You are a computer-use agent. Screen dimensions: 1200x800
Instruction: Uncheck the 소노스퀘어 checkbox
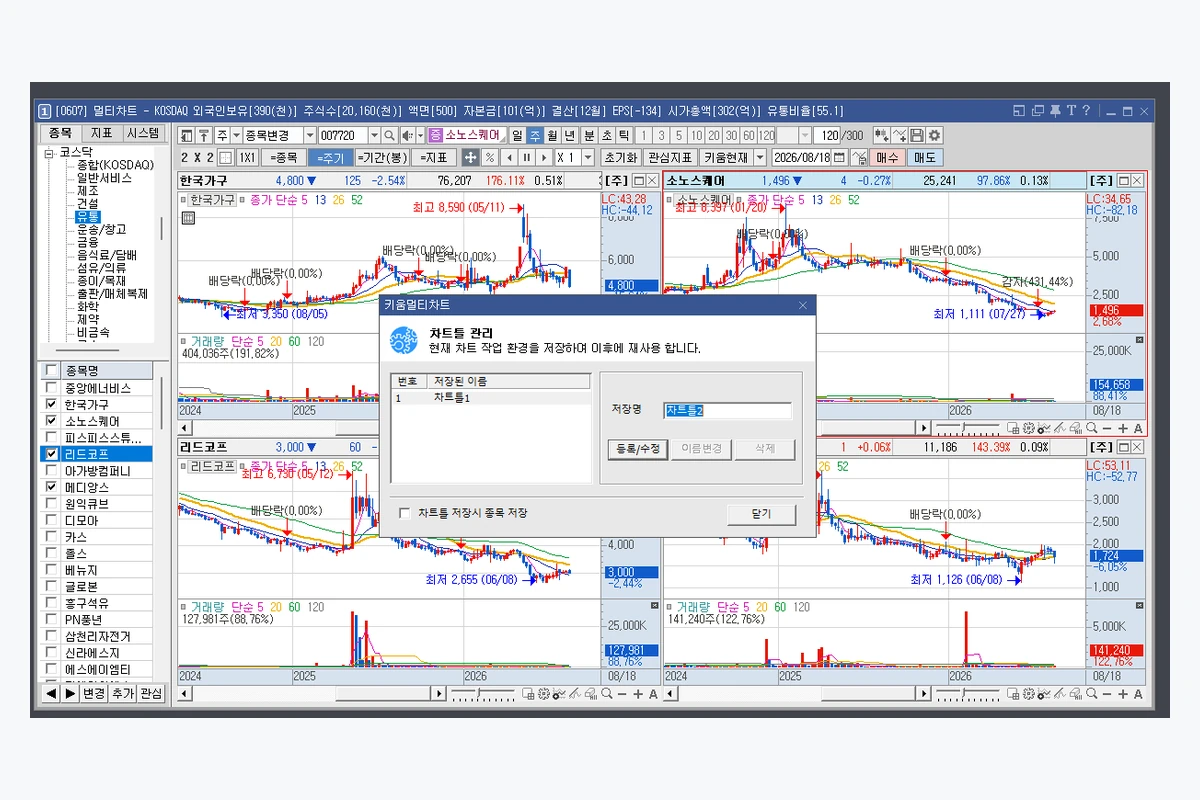51,421
